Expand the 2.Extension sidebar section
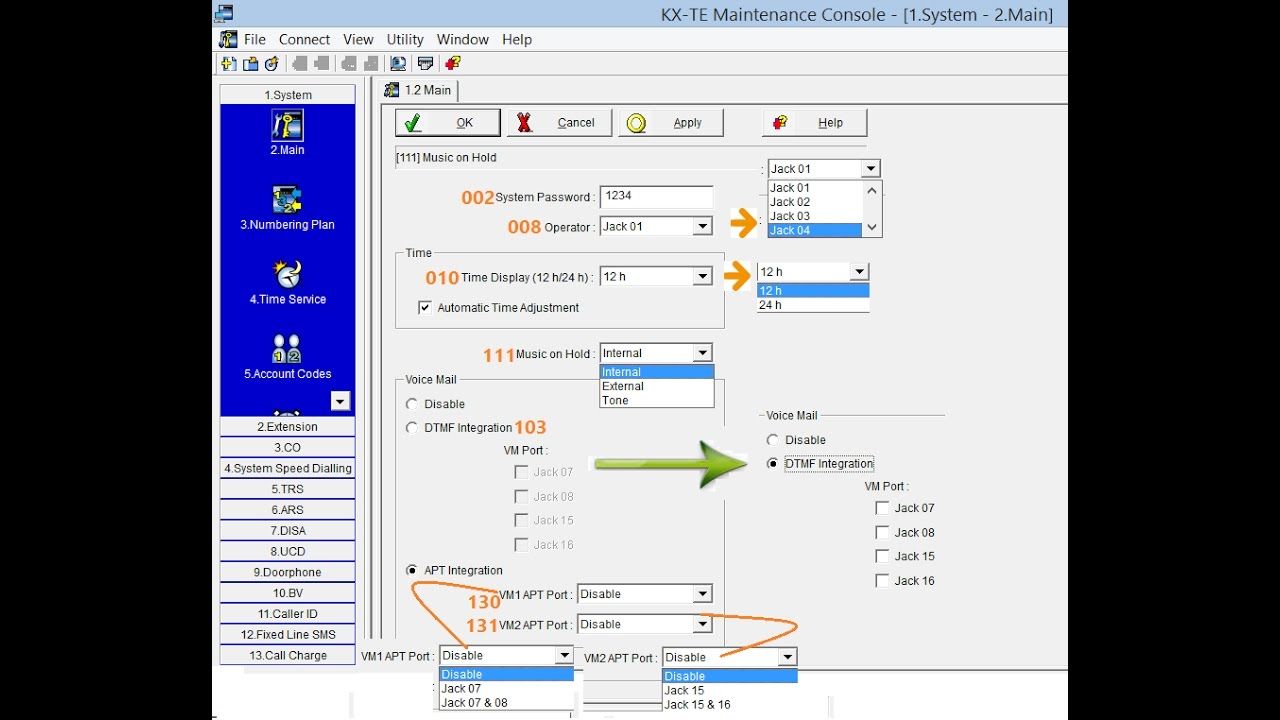The image size is (1280, 720). coord(288,427)
